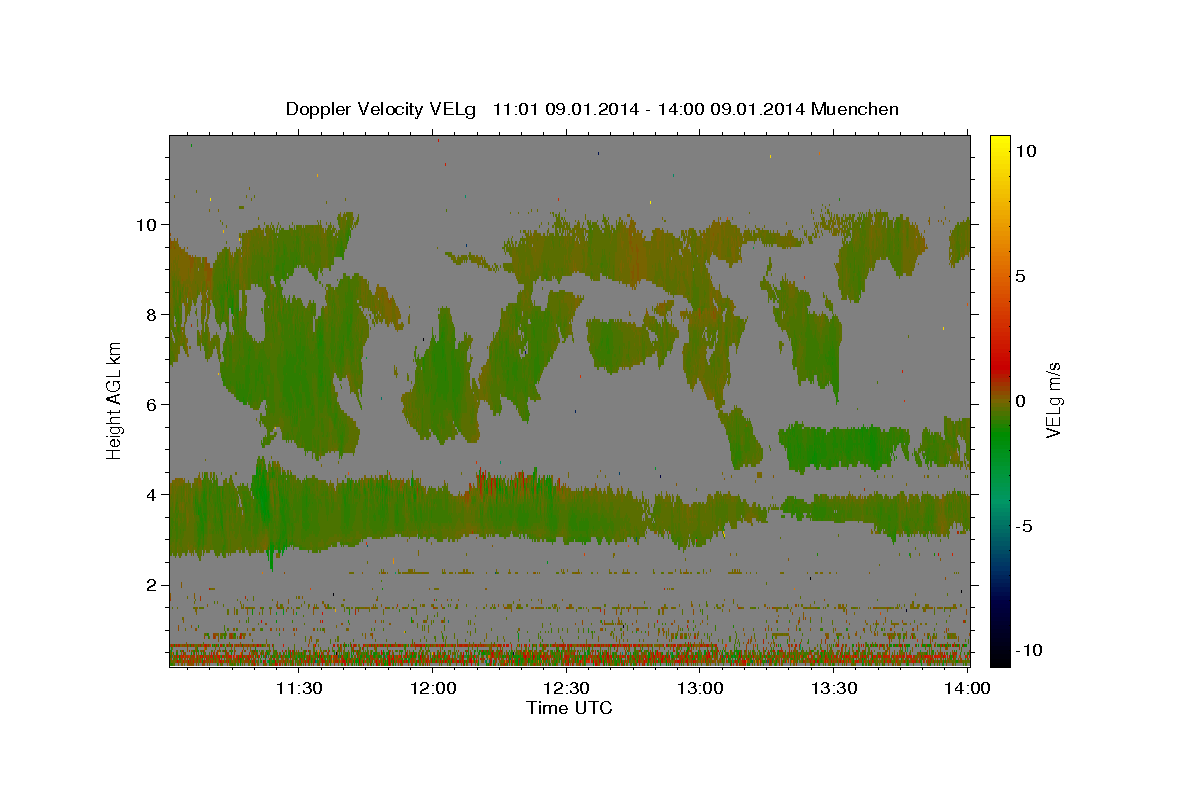The width and height of the screenshot is (1200, 800).
Task: Click the 11:30 time tick label
Action: point(298,688)
